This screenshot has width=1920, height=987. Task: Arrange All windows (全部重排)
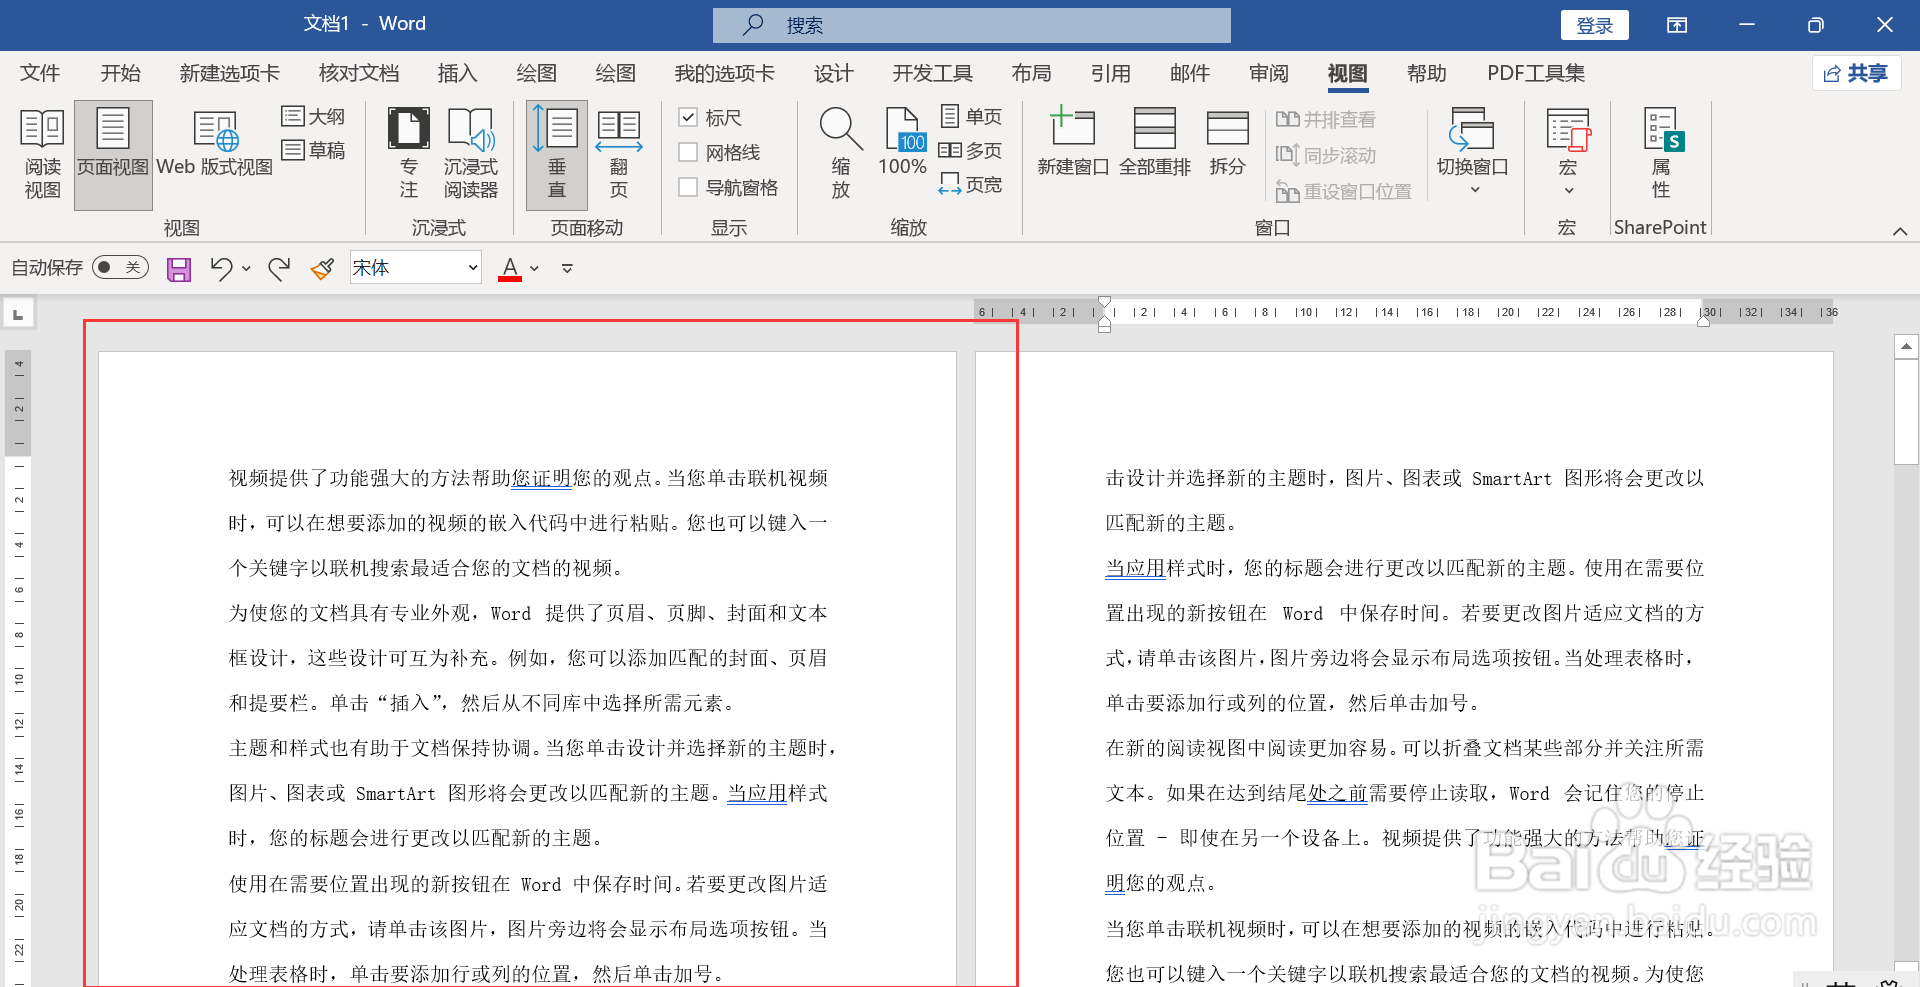click(1154, 142)
